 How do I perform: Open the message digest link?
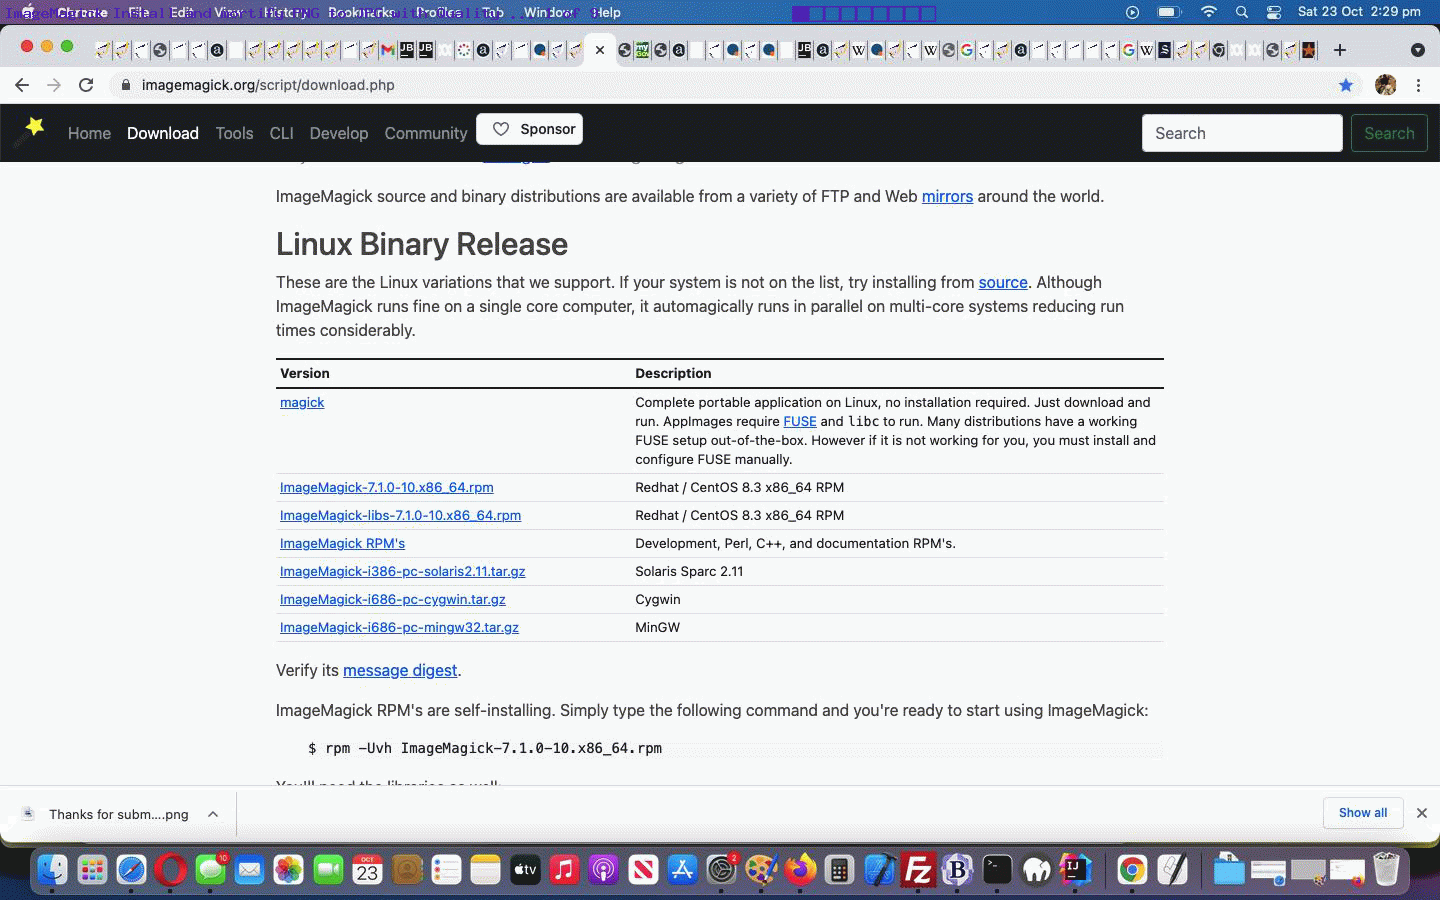pyautogui.click(x=400, y=670)
